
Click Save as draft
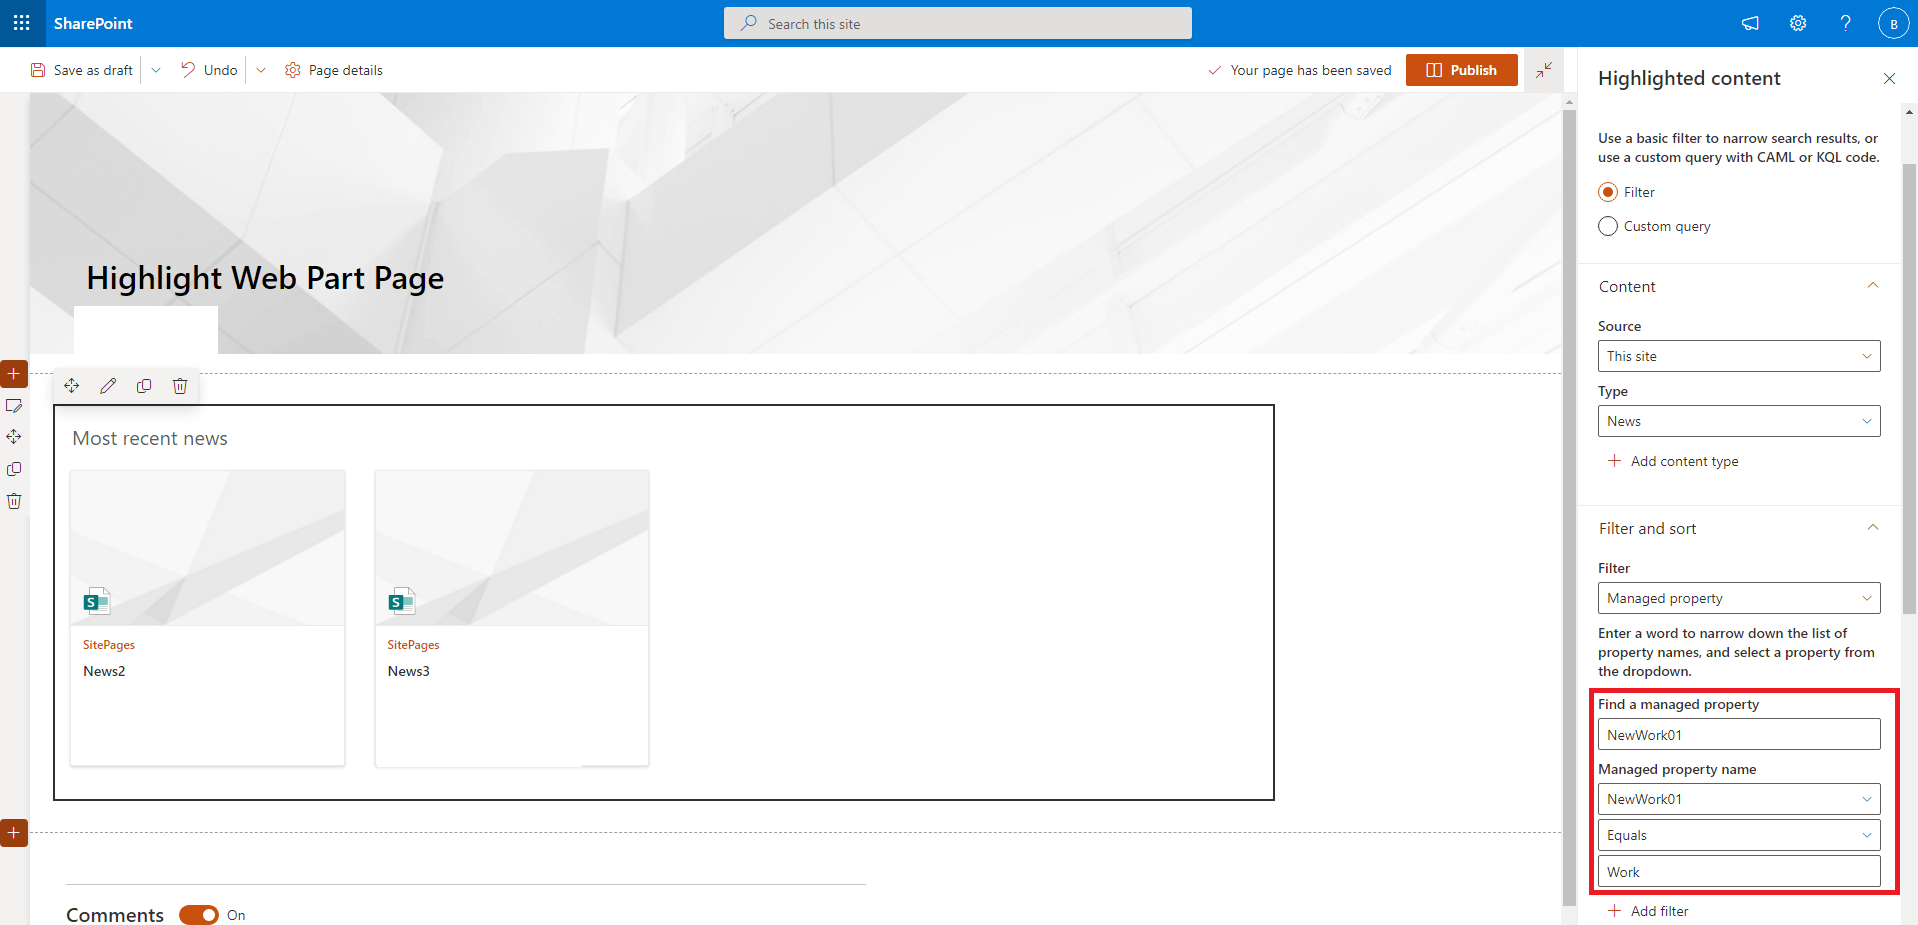(82, 70)
